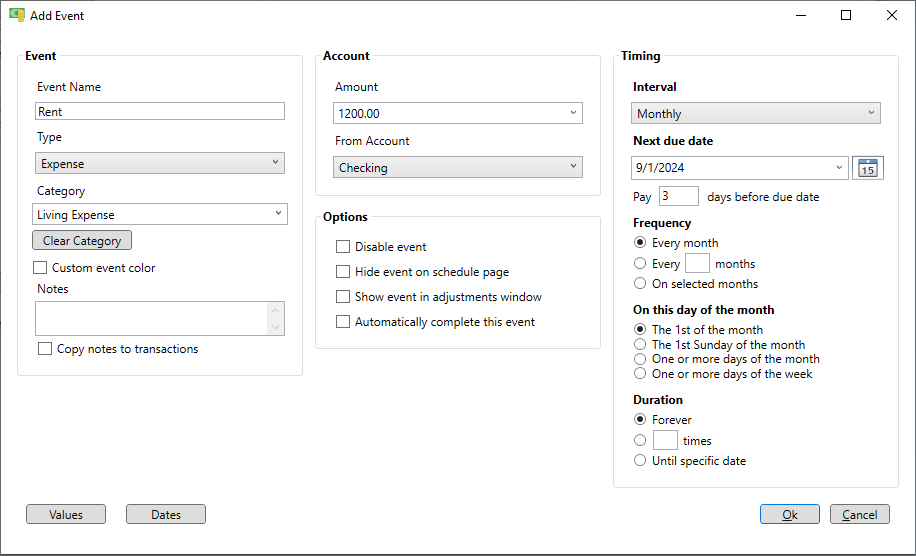Screen dimensions: 916x556
Task: Confirm with the Ok button
Action: pyautogui.click(x=790, y=515)
